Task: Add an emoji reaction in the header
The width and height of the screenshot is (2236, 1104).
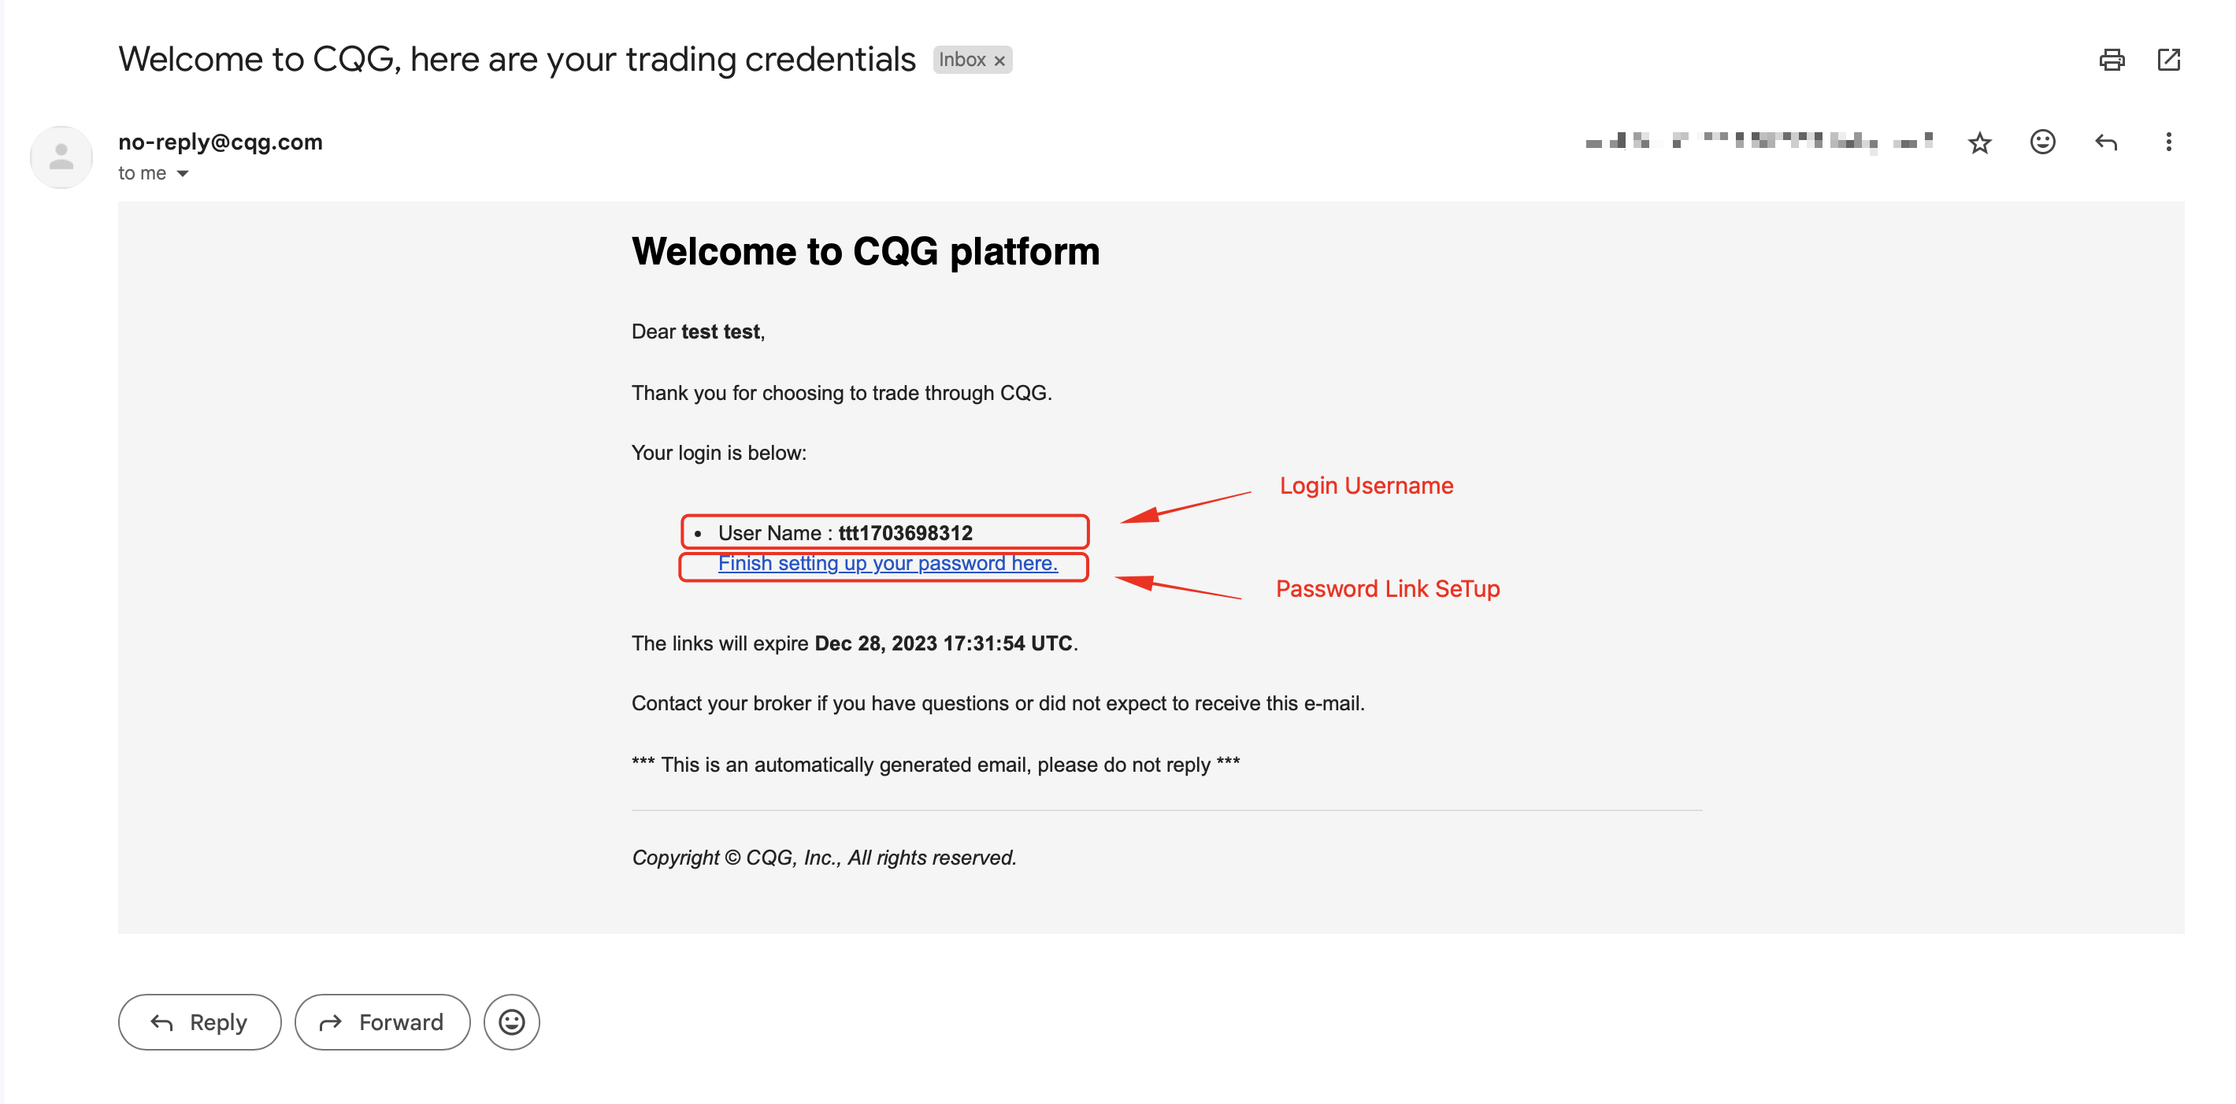Action: point(2042,142)
